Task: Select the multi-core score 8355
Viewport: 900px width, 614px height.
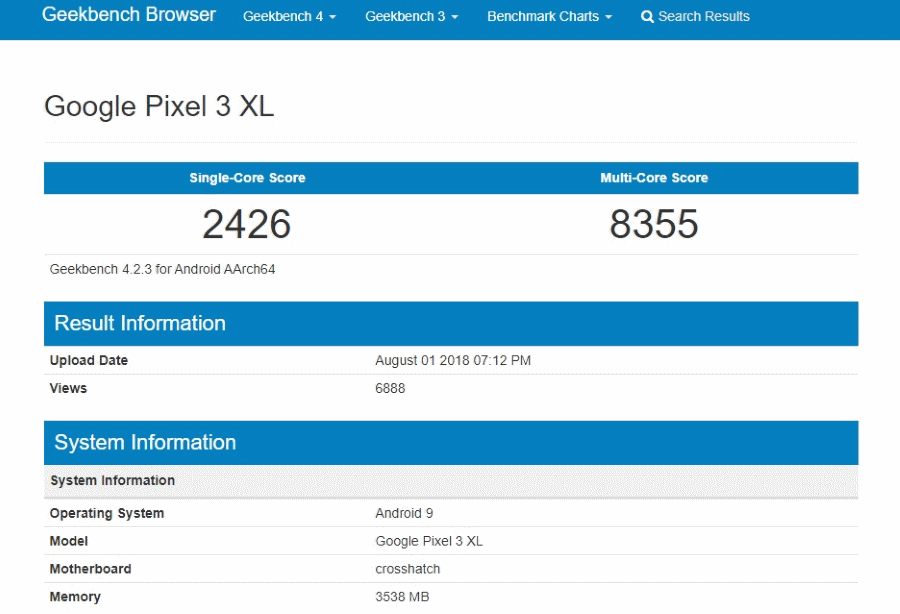Action: (654, 224)
